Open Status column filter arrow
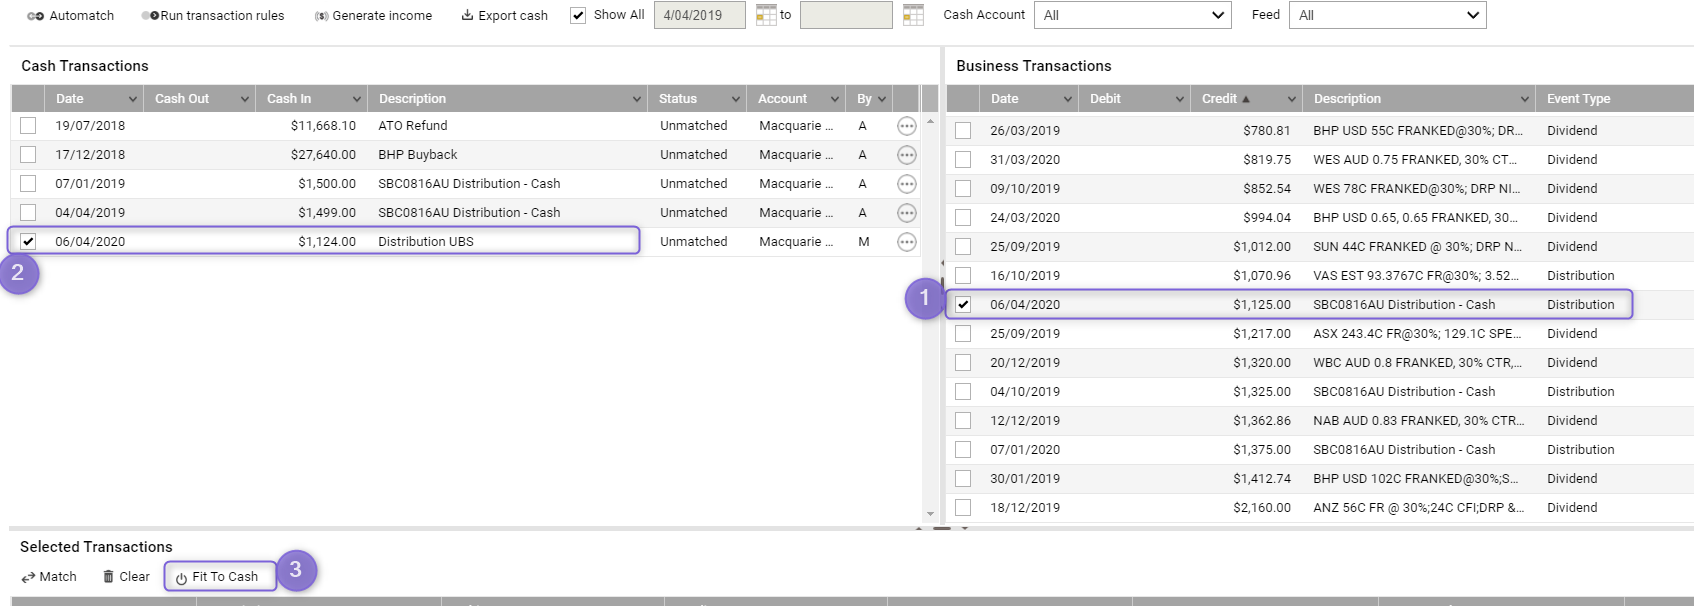The height and width of the screenshot is (606, 1694). (736, 99)
